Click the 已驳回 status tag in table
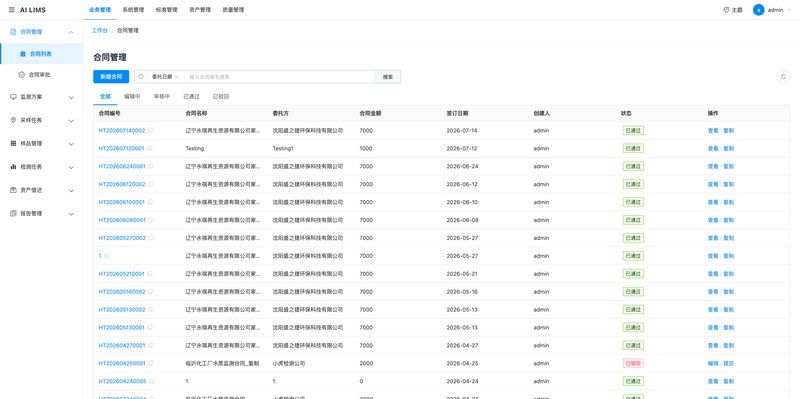This screenshot has width=800, height=399. (x=633, y=363)
